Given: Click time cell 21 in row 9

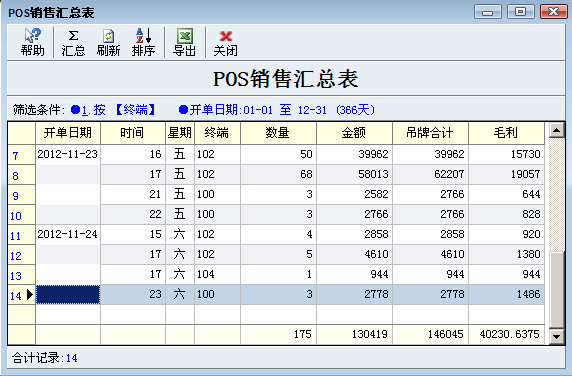Looking at the screenshot, I should (133, 194).
